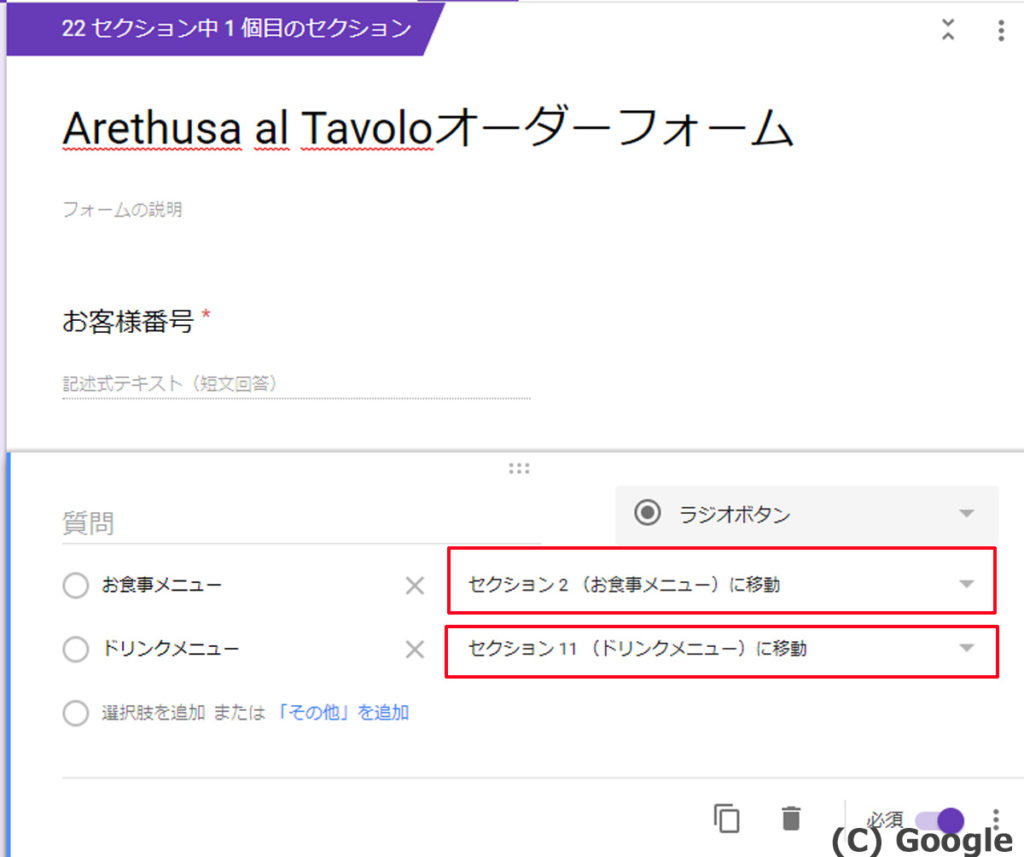
Task: Click 「その他」を追加 link
Action: pos(342,712)
